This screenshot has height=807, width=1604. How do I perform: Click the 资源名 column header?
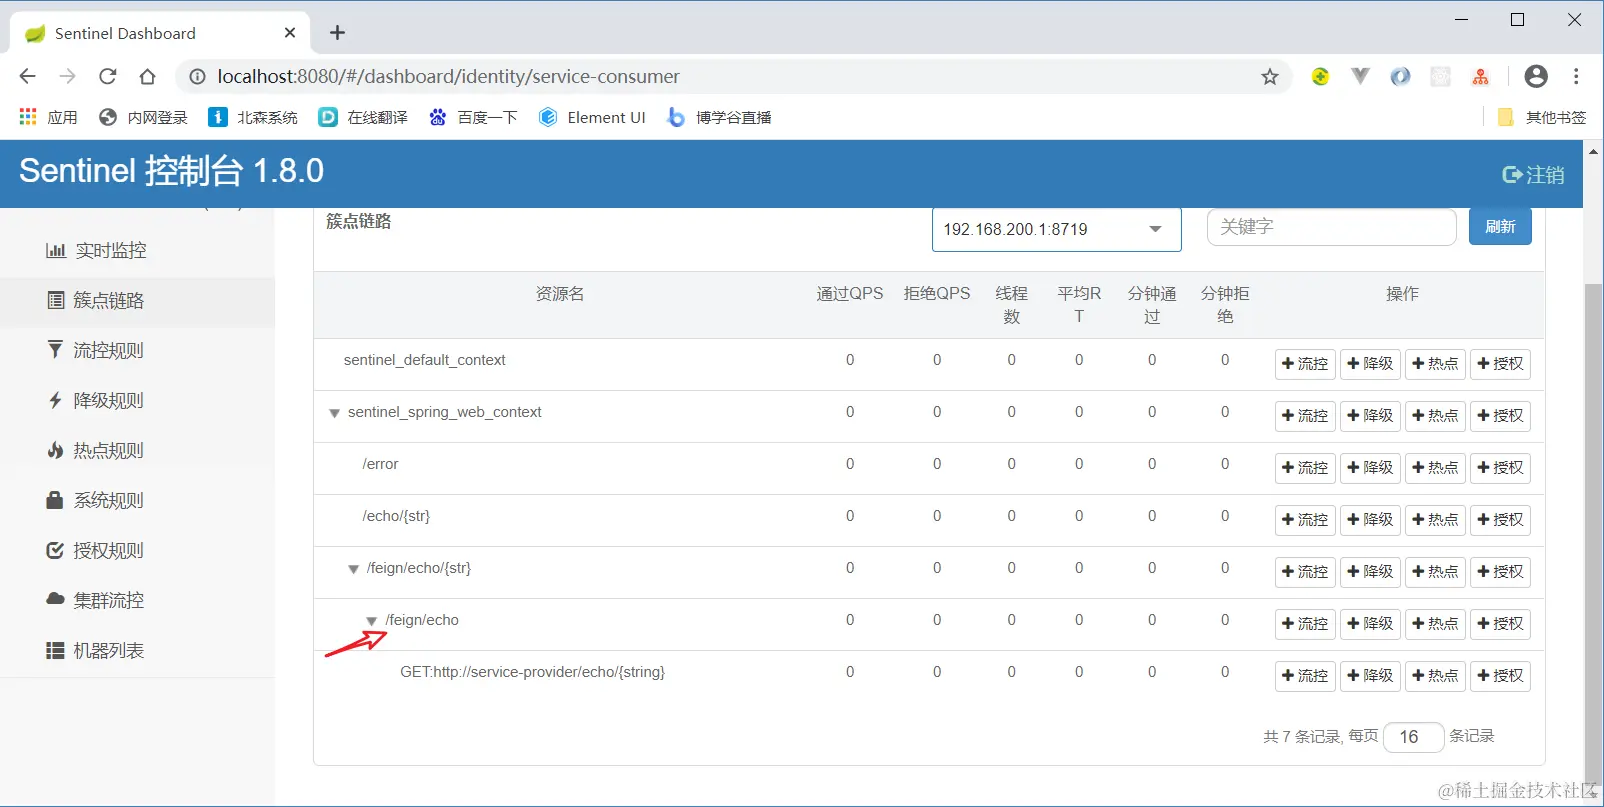[559, 294]
